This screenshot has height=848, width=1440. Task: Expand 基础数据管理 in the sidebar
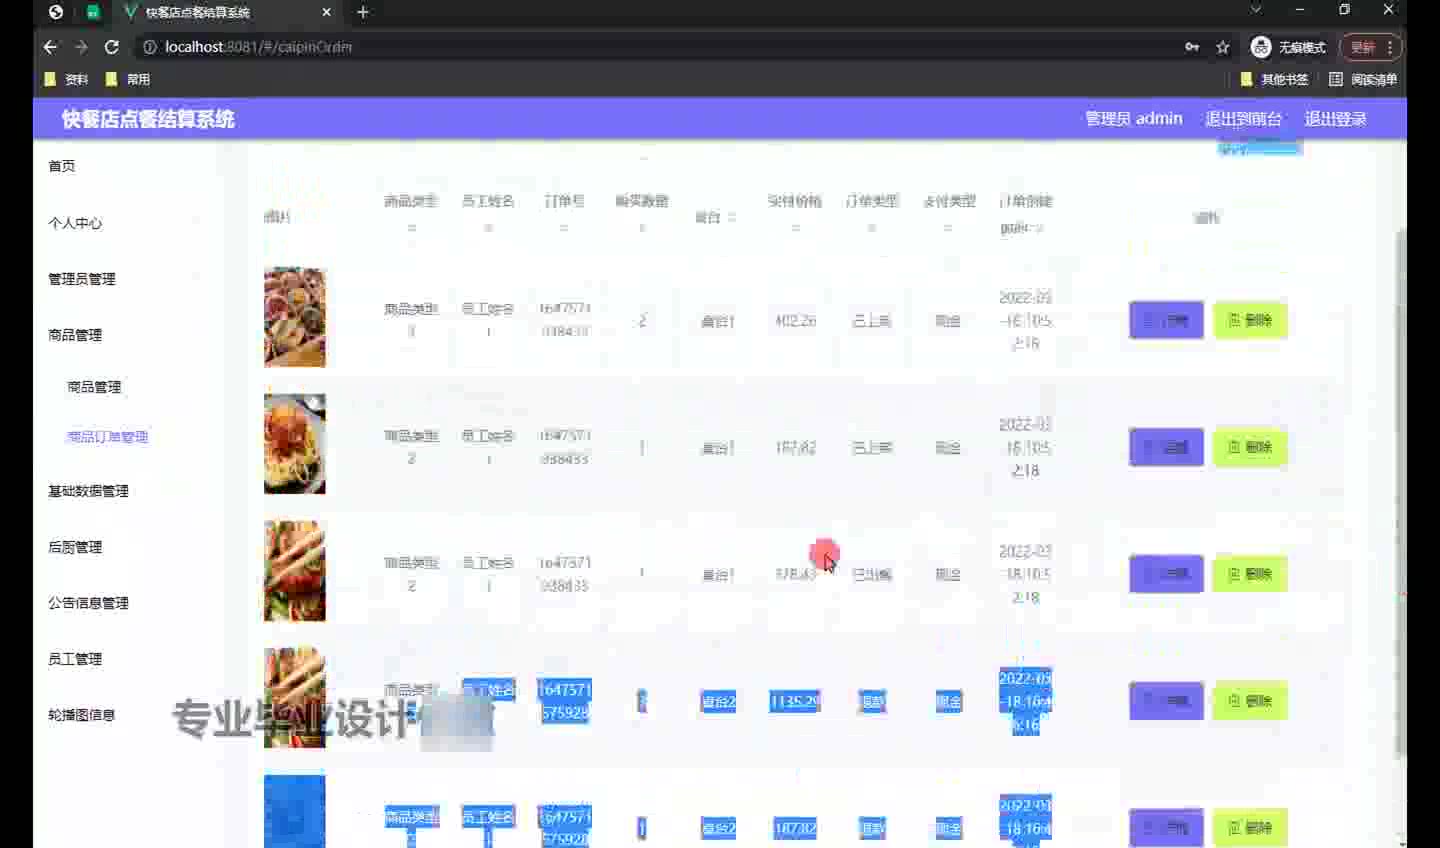pos(88,491)
